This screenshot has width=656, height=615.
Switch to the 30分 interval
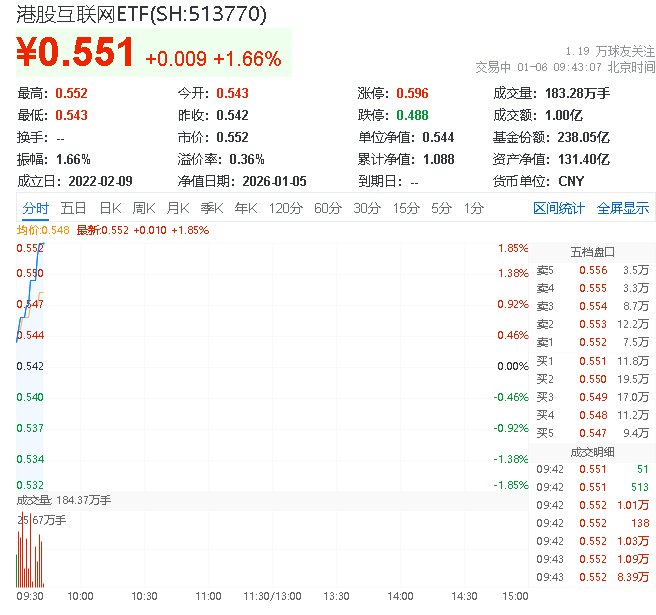pyautogui.click(x=366, y=208)
